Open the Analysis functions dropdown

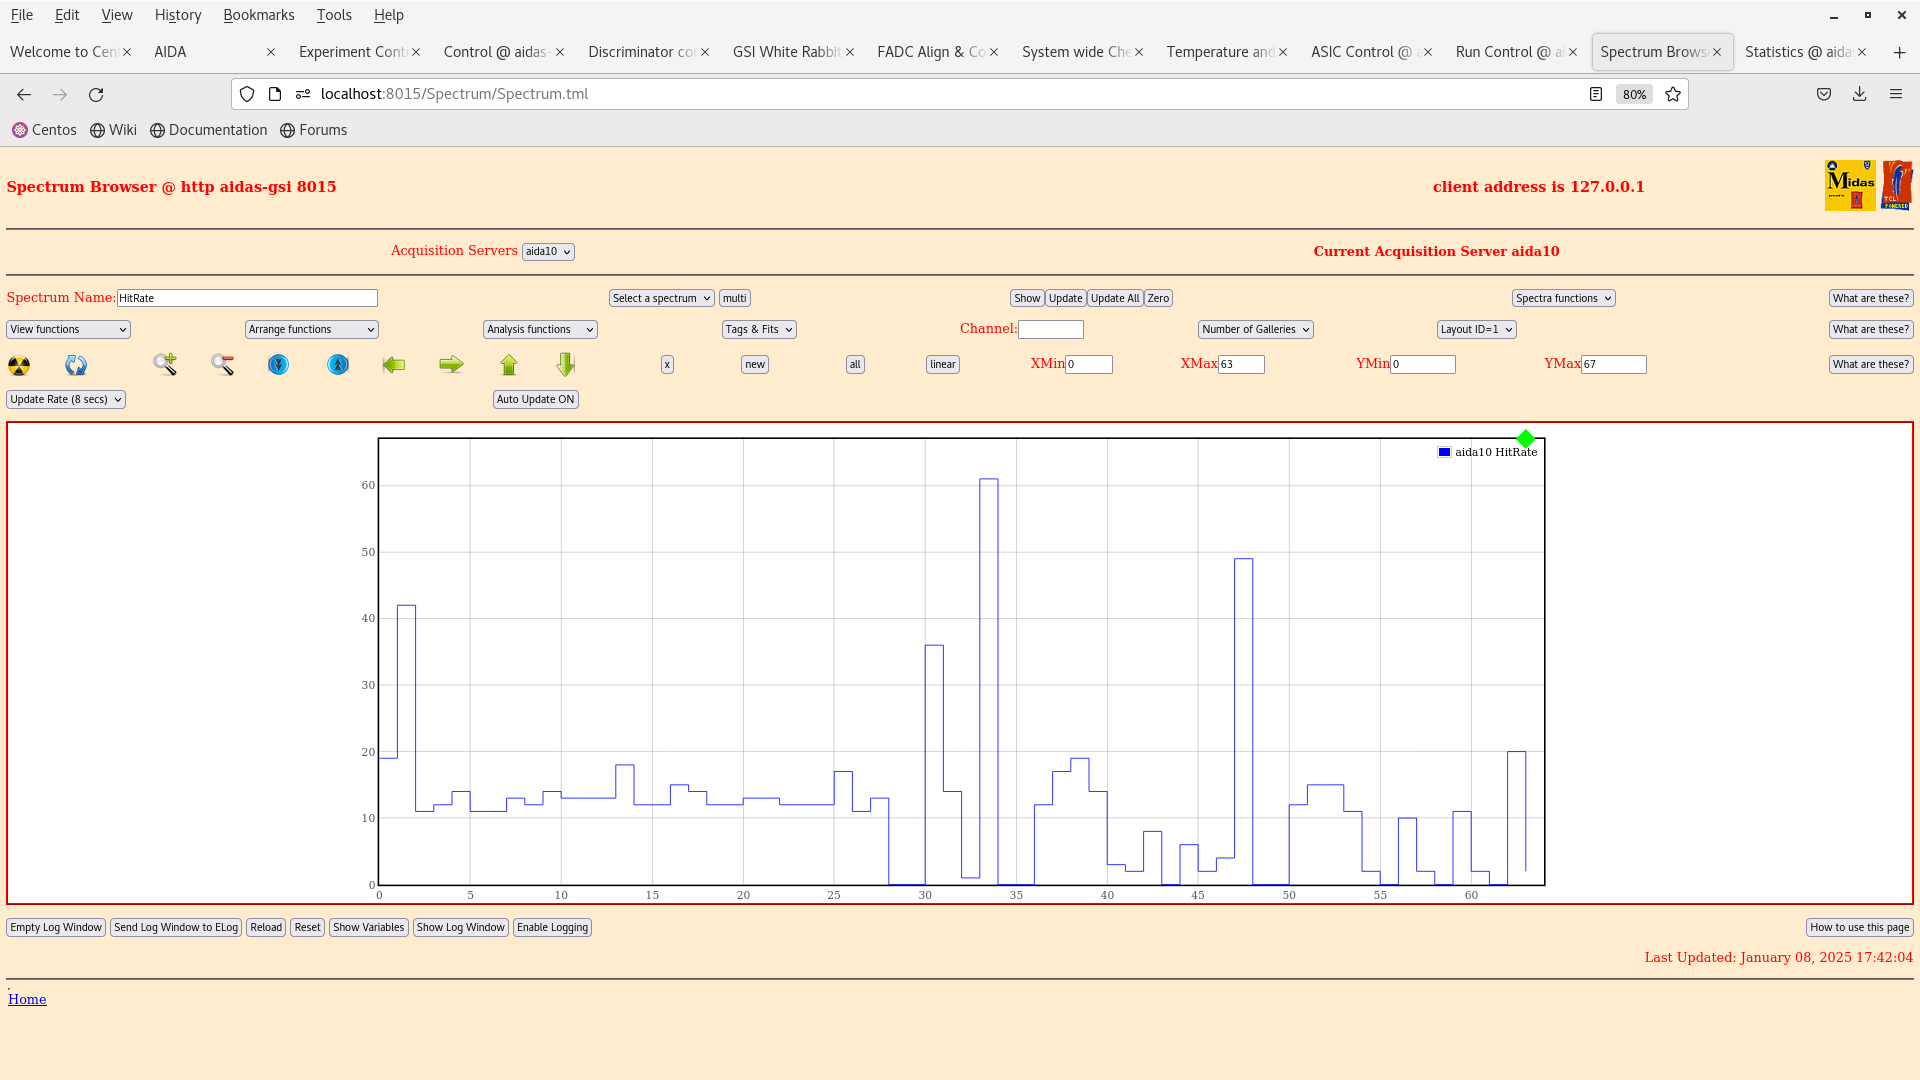click(x=540, y=329)
